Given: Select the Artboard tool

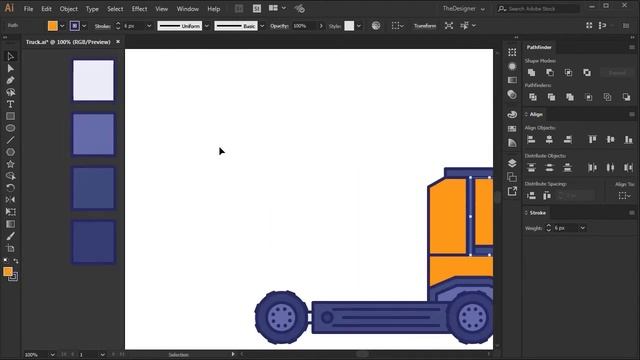Looking at the screenshot, I should click(11, 249).
